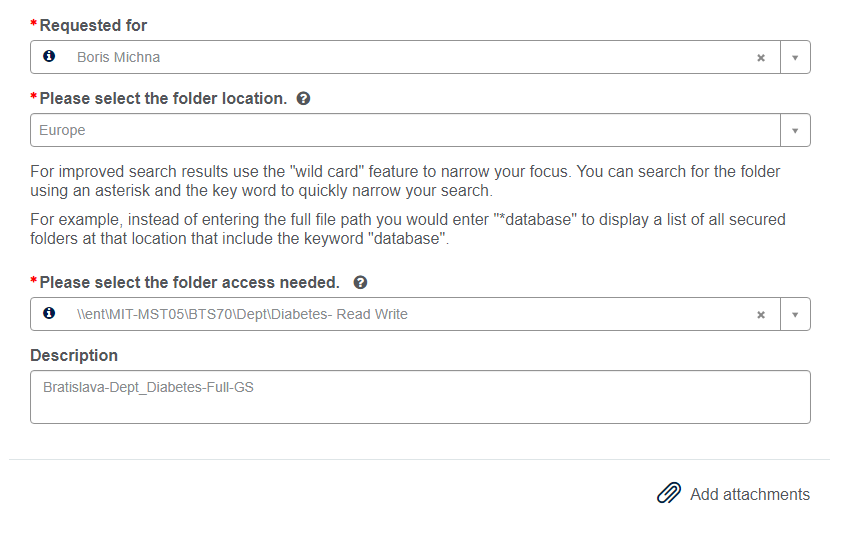
Task: Click the paperclip attachment icon
Action: point(668,494)
